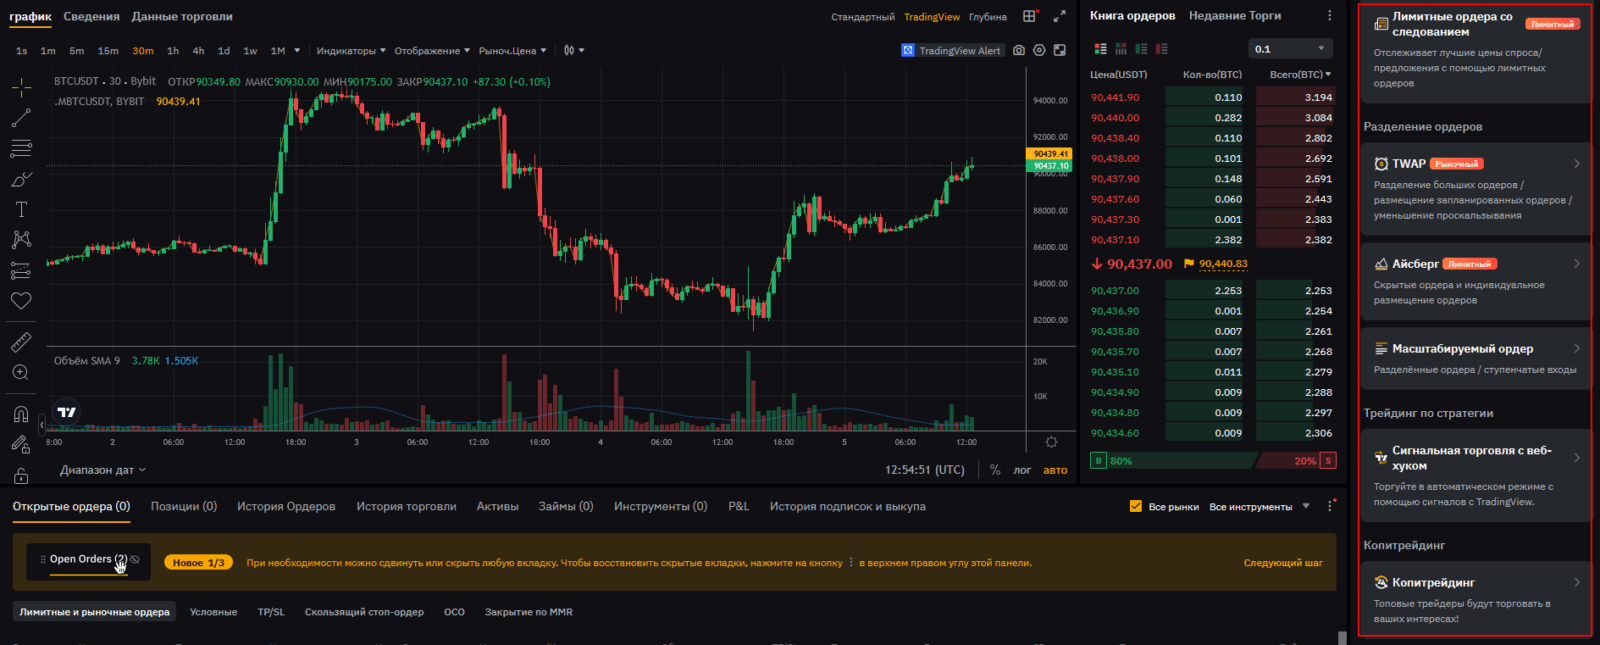Select the 1h timeframe interval
The height and width of the screenshot is (645, 1600).
click(x=173, y=51)
